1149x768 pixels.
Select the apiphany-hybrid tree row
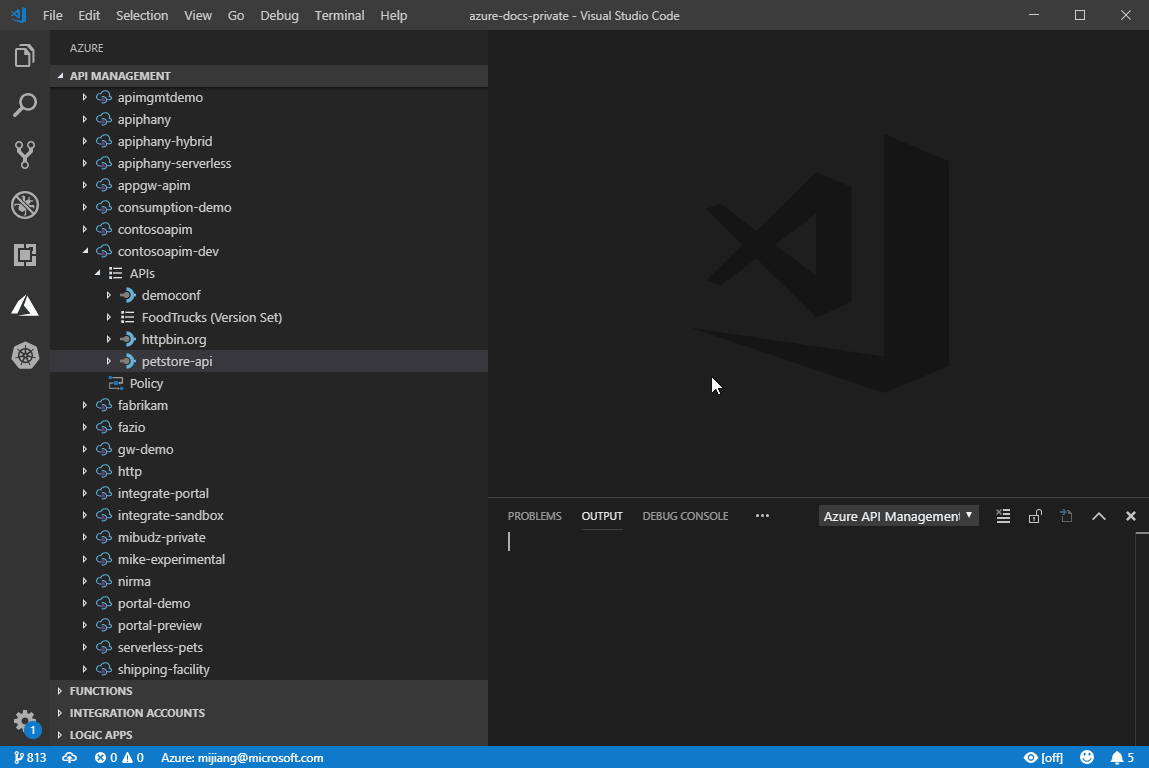(x=269, y=141)
